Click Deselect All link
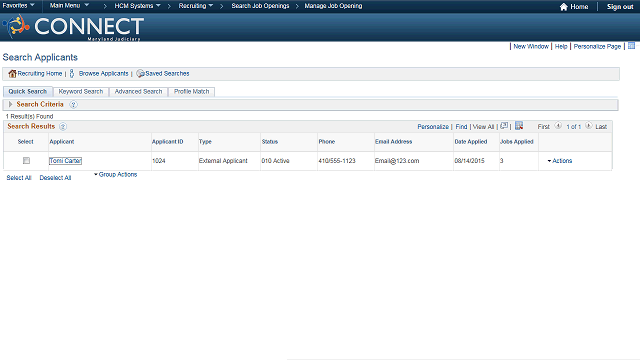The height and width of the screenshot is (360, 640). 56,178
